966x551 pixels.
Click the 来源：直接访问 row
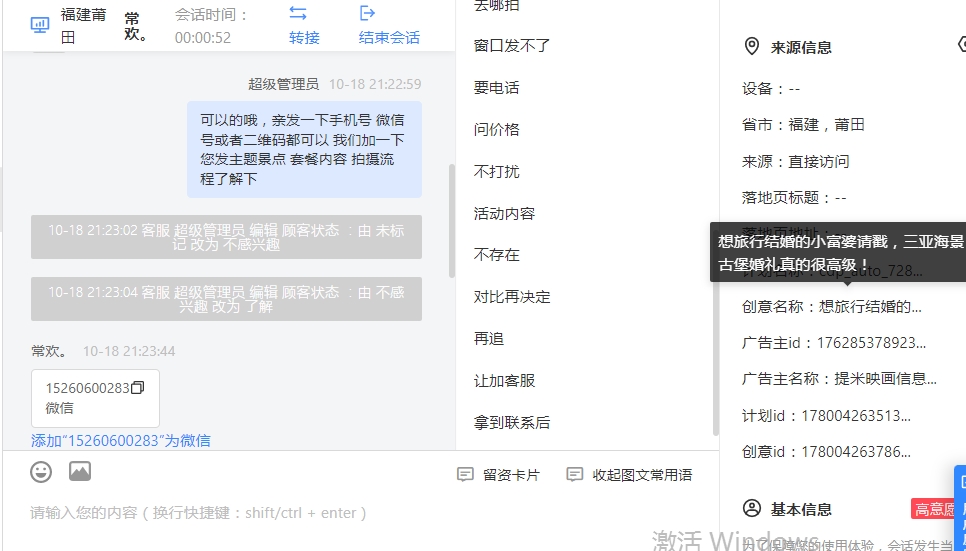796,161
